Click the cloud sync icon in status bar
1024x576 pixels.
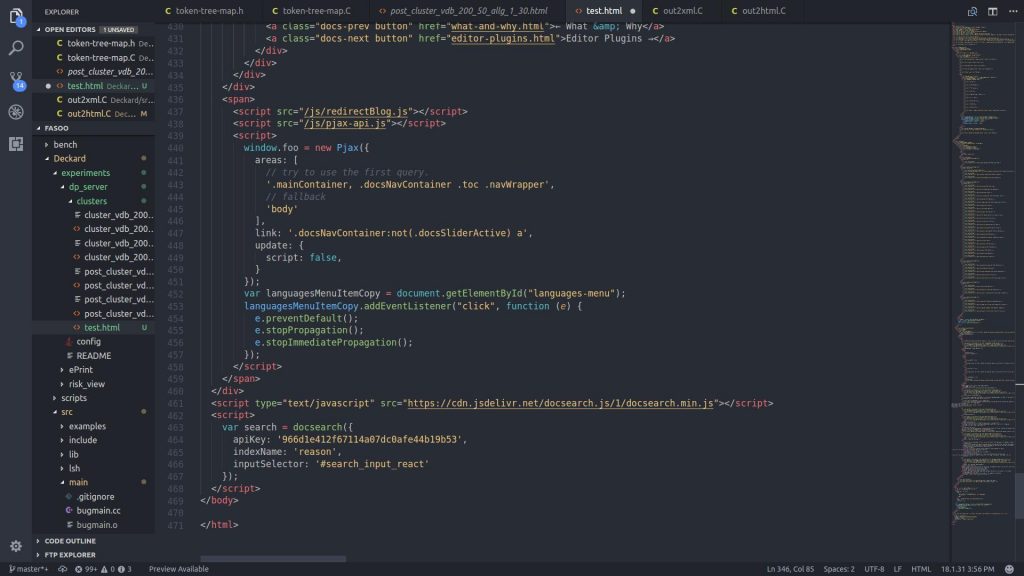coord(63,569)
